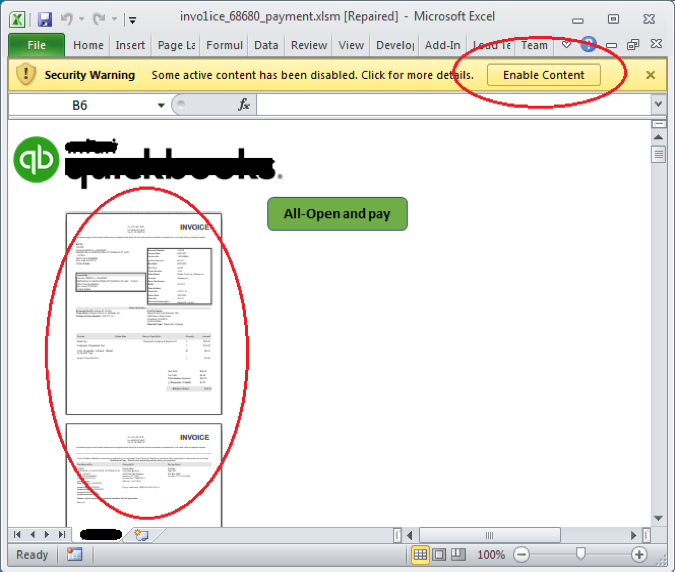Click the Enable Content button
This screenshot has height=572, width=675.
(543, 75)
